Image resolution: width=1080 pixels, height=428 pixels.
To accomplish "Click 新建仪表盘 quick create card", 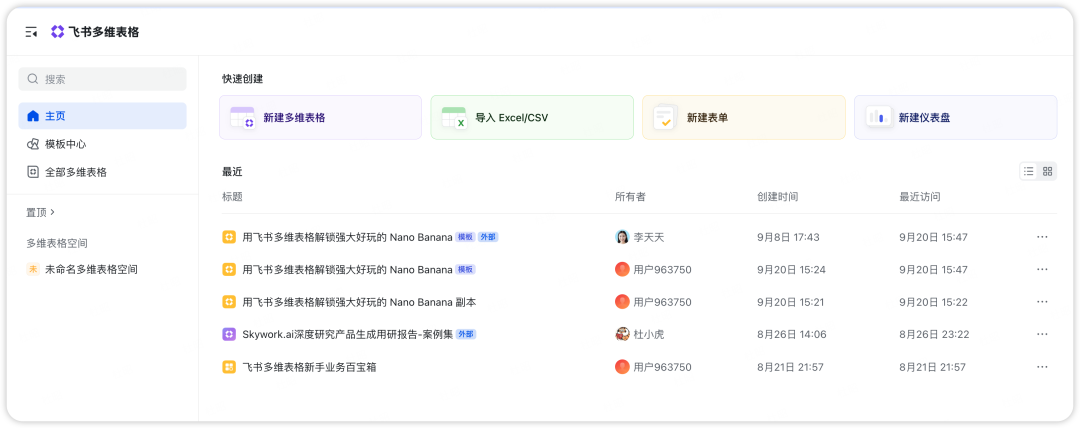I will [955, 118].
